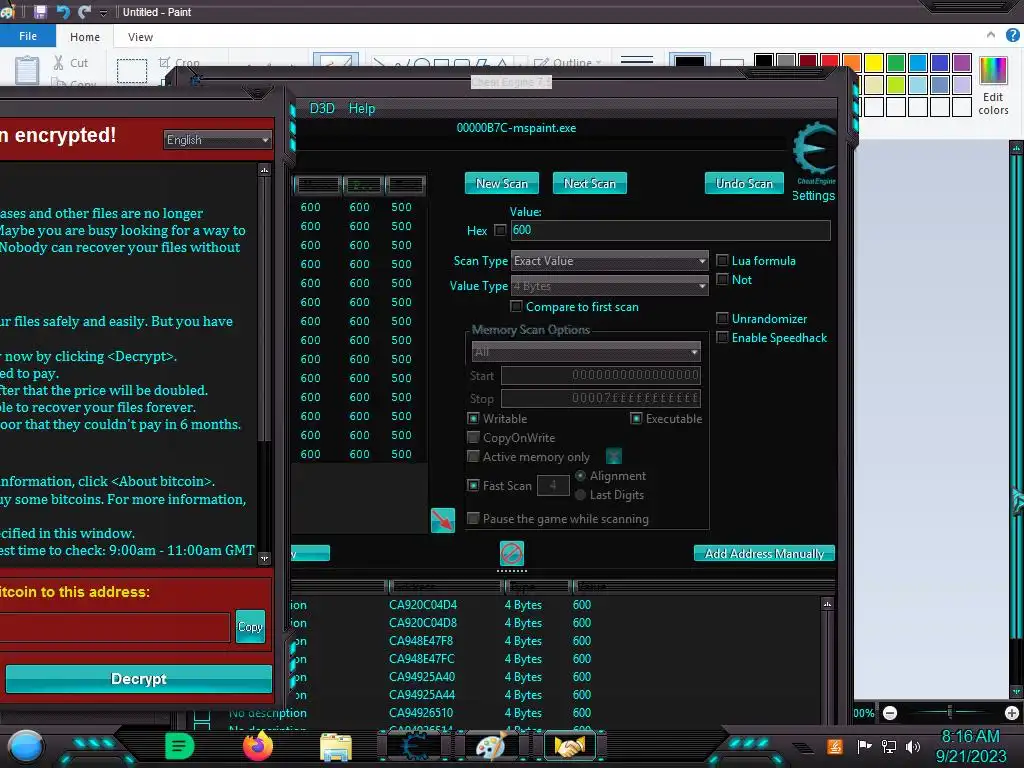This screenshot has height=768, width=1024.
Task: Click the Start address field
Action: 601,375
